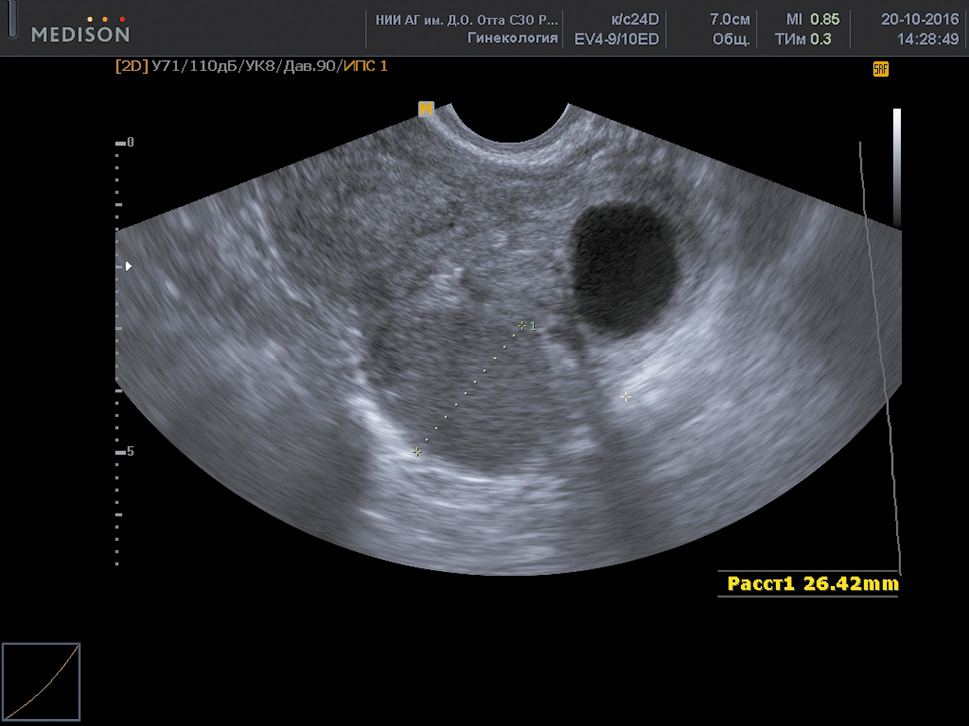The height and width of the screenshot is (726, 969).
Task: Click the orange SRF filter icon
Action: click(880, 69)
